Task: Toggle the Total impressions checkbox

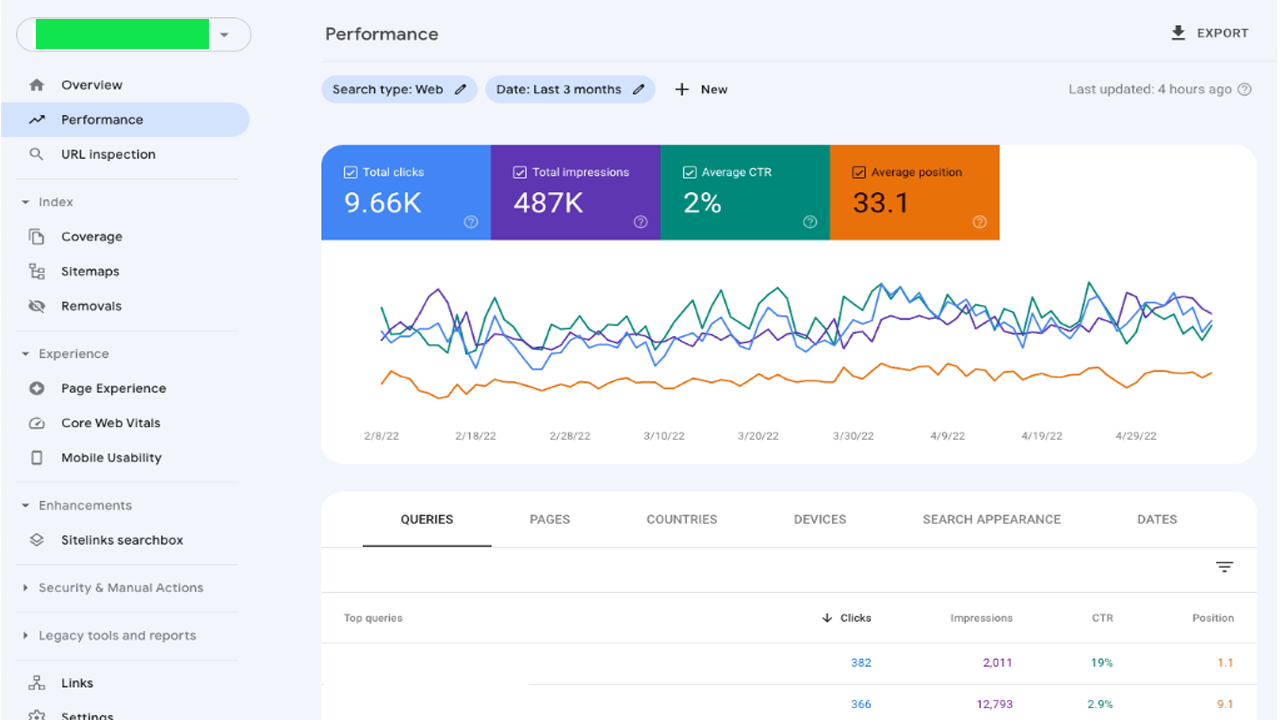Action: click(520, 172)
